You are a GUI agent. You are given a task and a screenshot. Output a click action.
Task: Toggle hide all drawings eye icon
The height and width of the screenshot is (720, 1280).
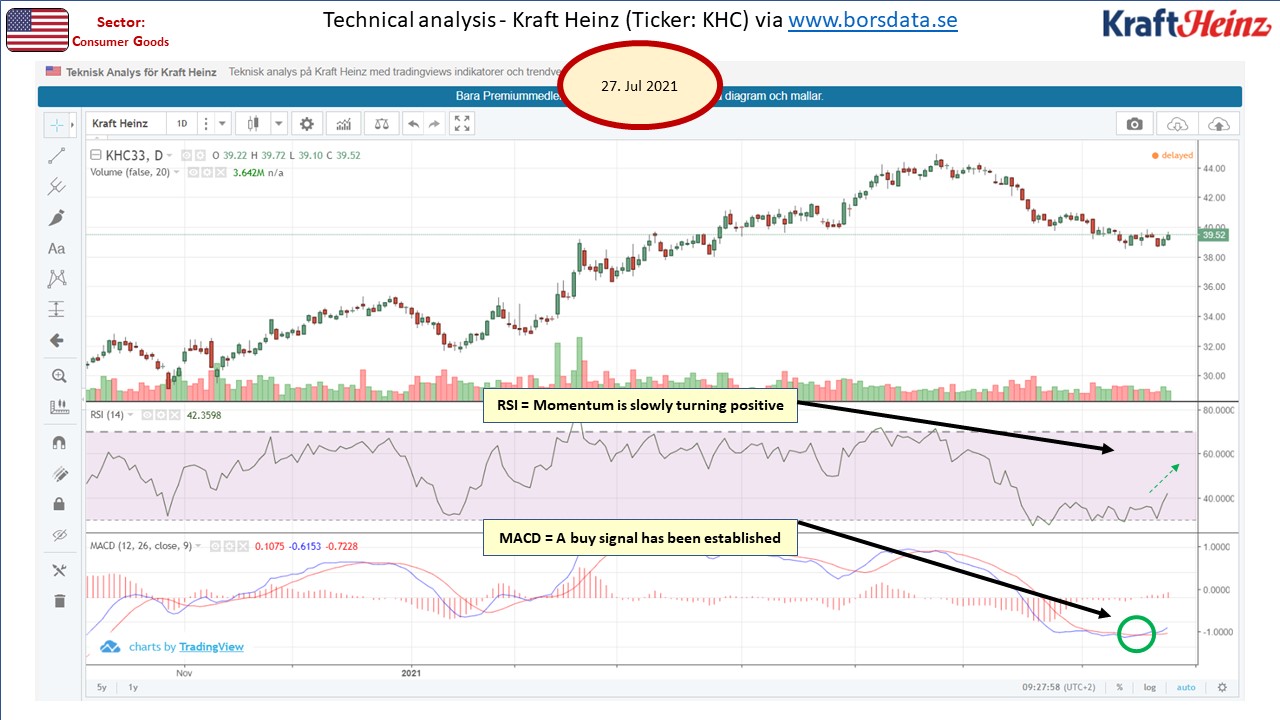pos(58,535)
